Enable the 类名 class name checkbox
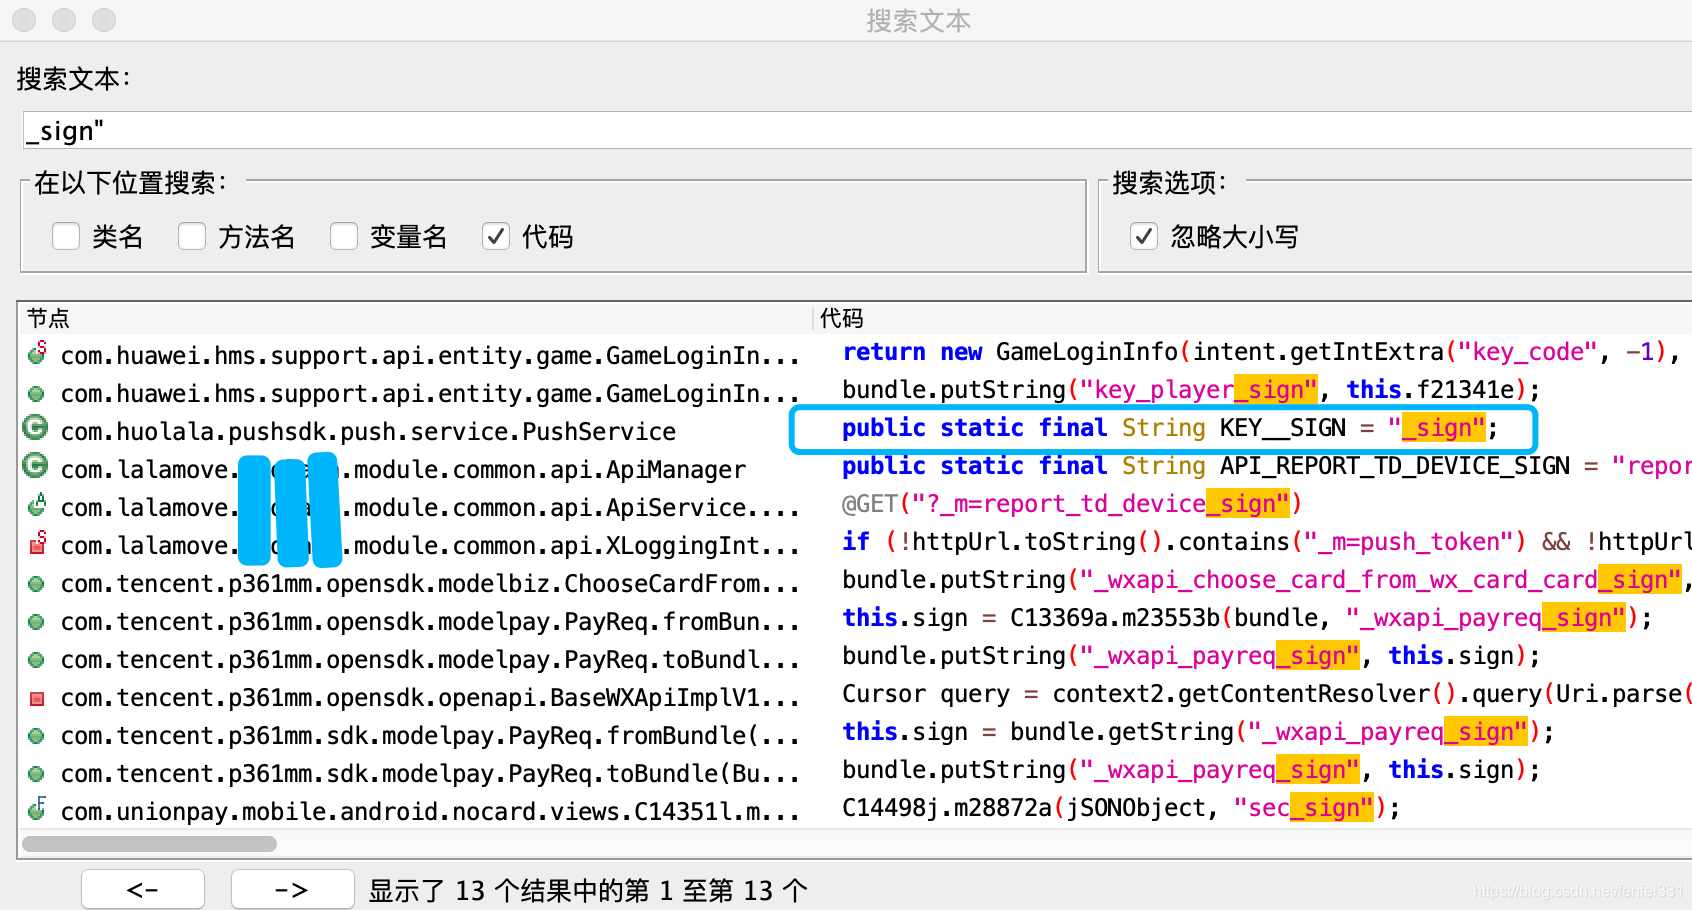The image size is (1692, 910). click(x=66, y=236)
